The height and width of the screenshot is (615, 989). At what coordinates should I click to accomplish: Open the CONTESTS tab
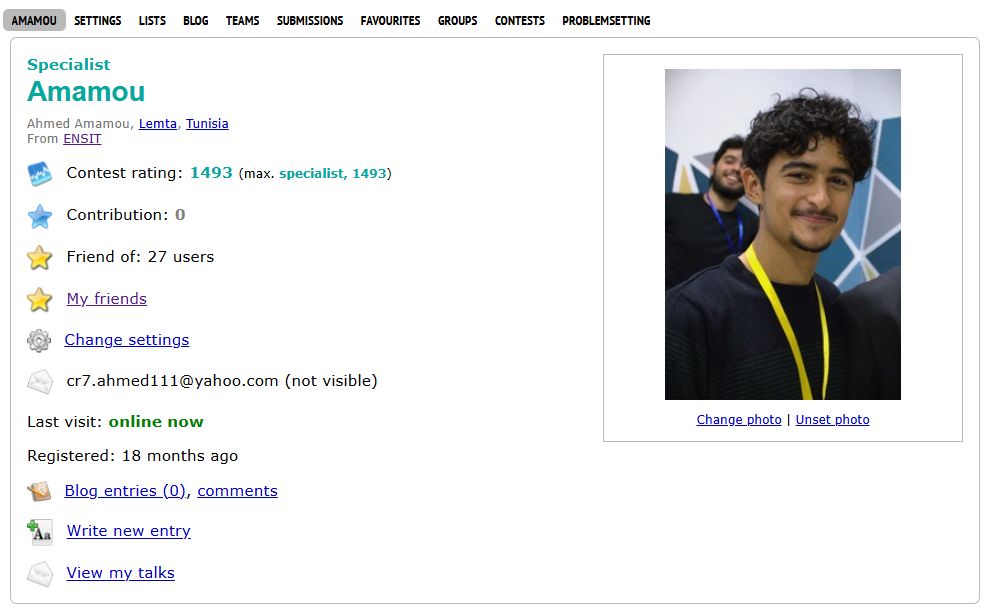click(x=520, y=21)
